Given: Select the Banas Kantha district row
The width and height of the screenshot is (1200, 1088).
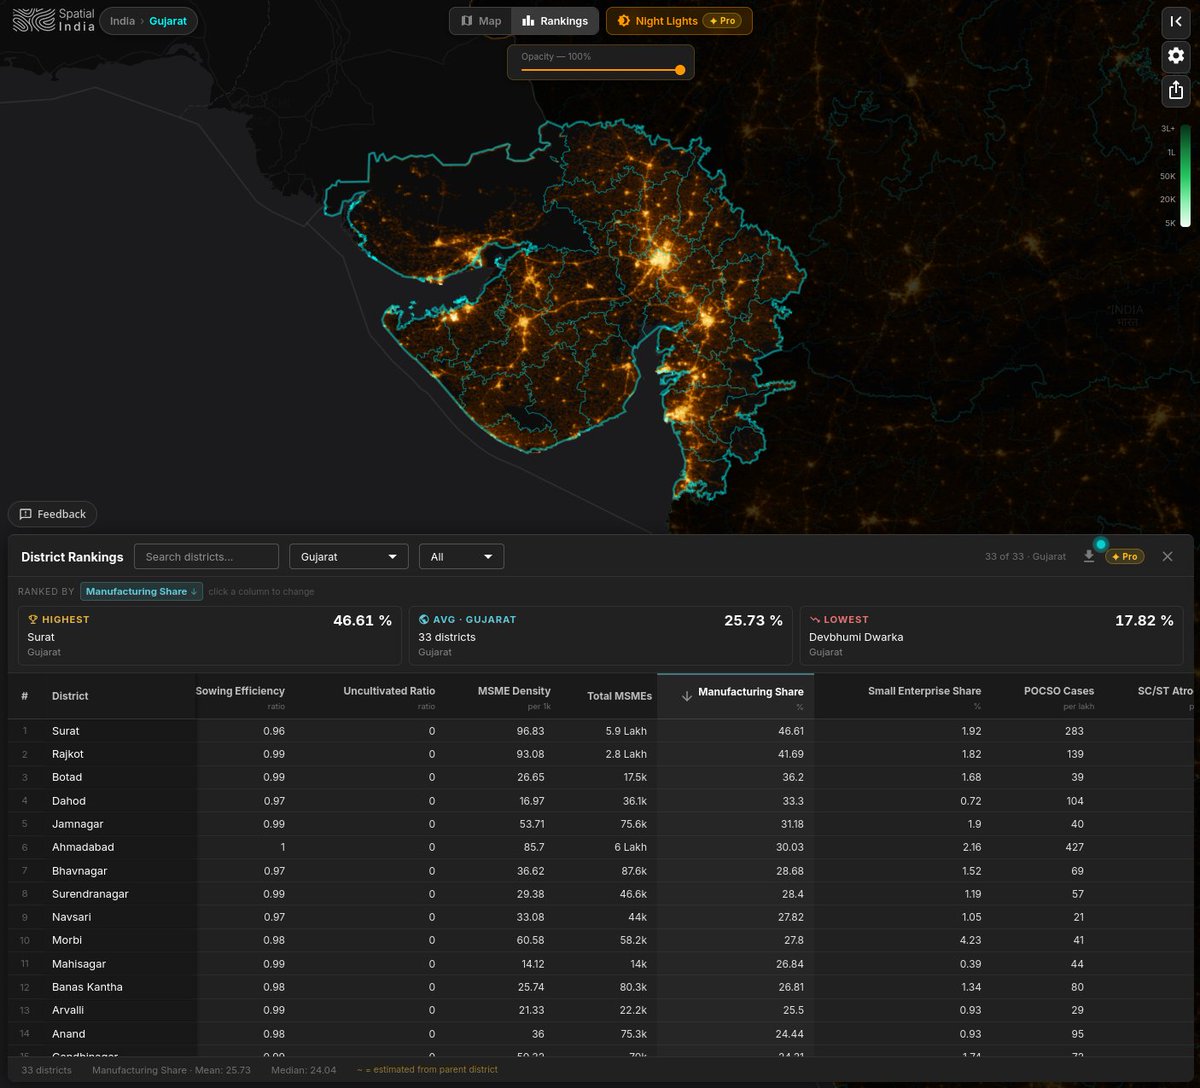Looking at the screenshot, I should tap(600, 987).
